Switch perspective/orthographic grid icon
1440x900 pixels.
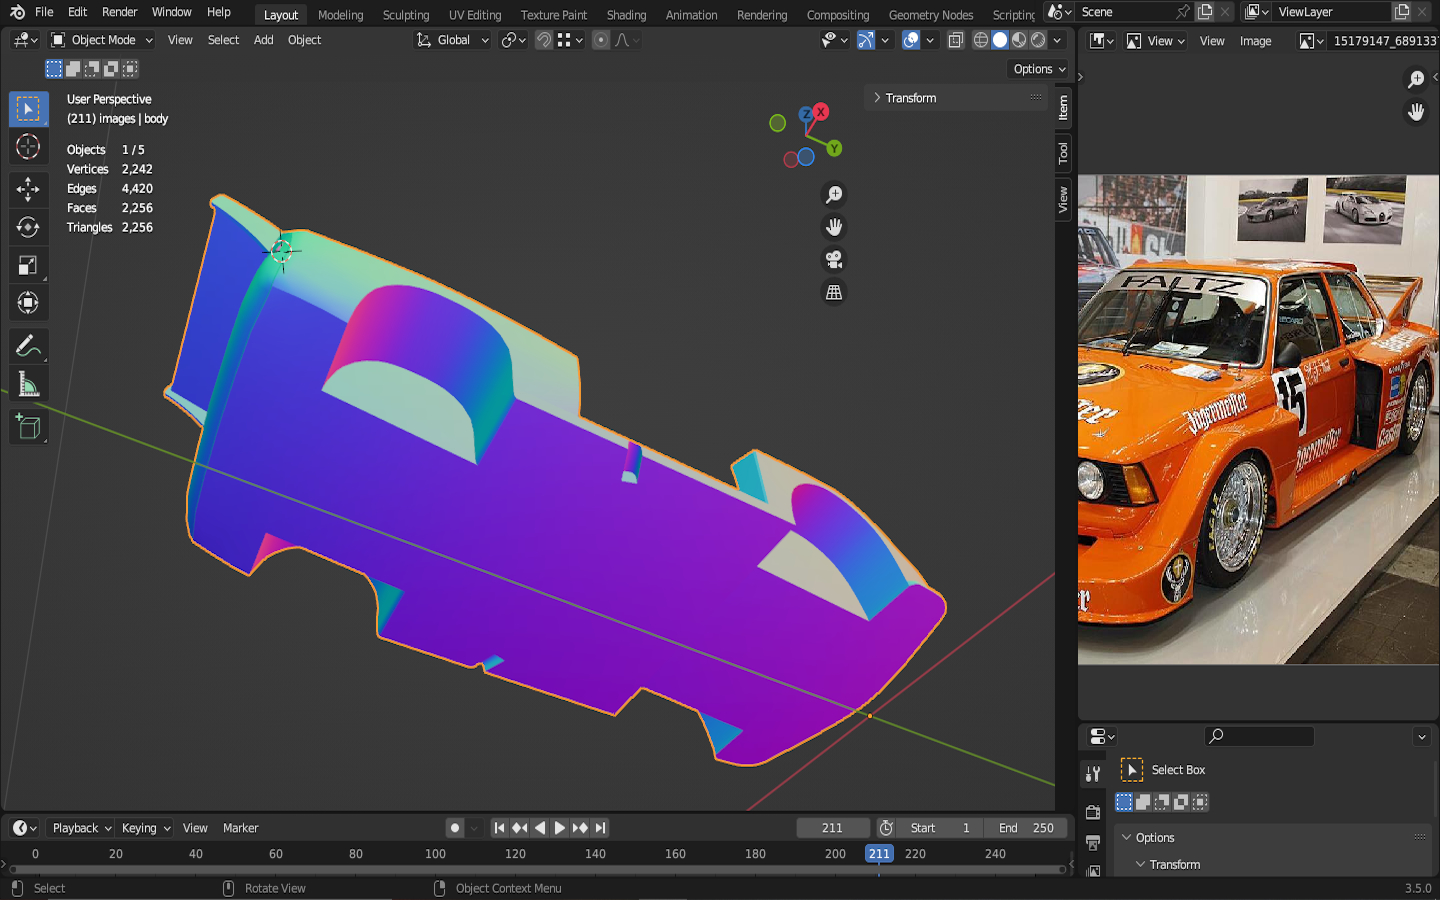click(x=834, y=292)
